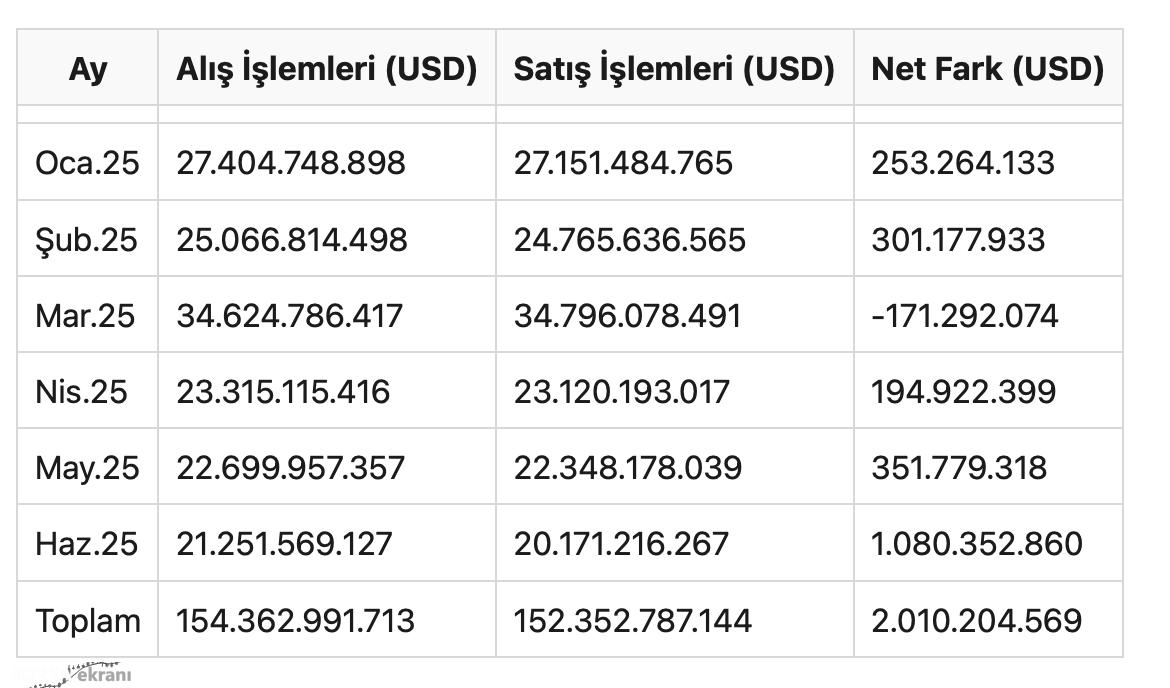The height and width of the screenshot is (688, 1170).
Task: Select the 34.796.078.491 March satış cell
Action: coord(628,316)
